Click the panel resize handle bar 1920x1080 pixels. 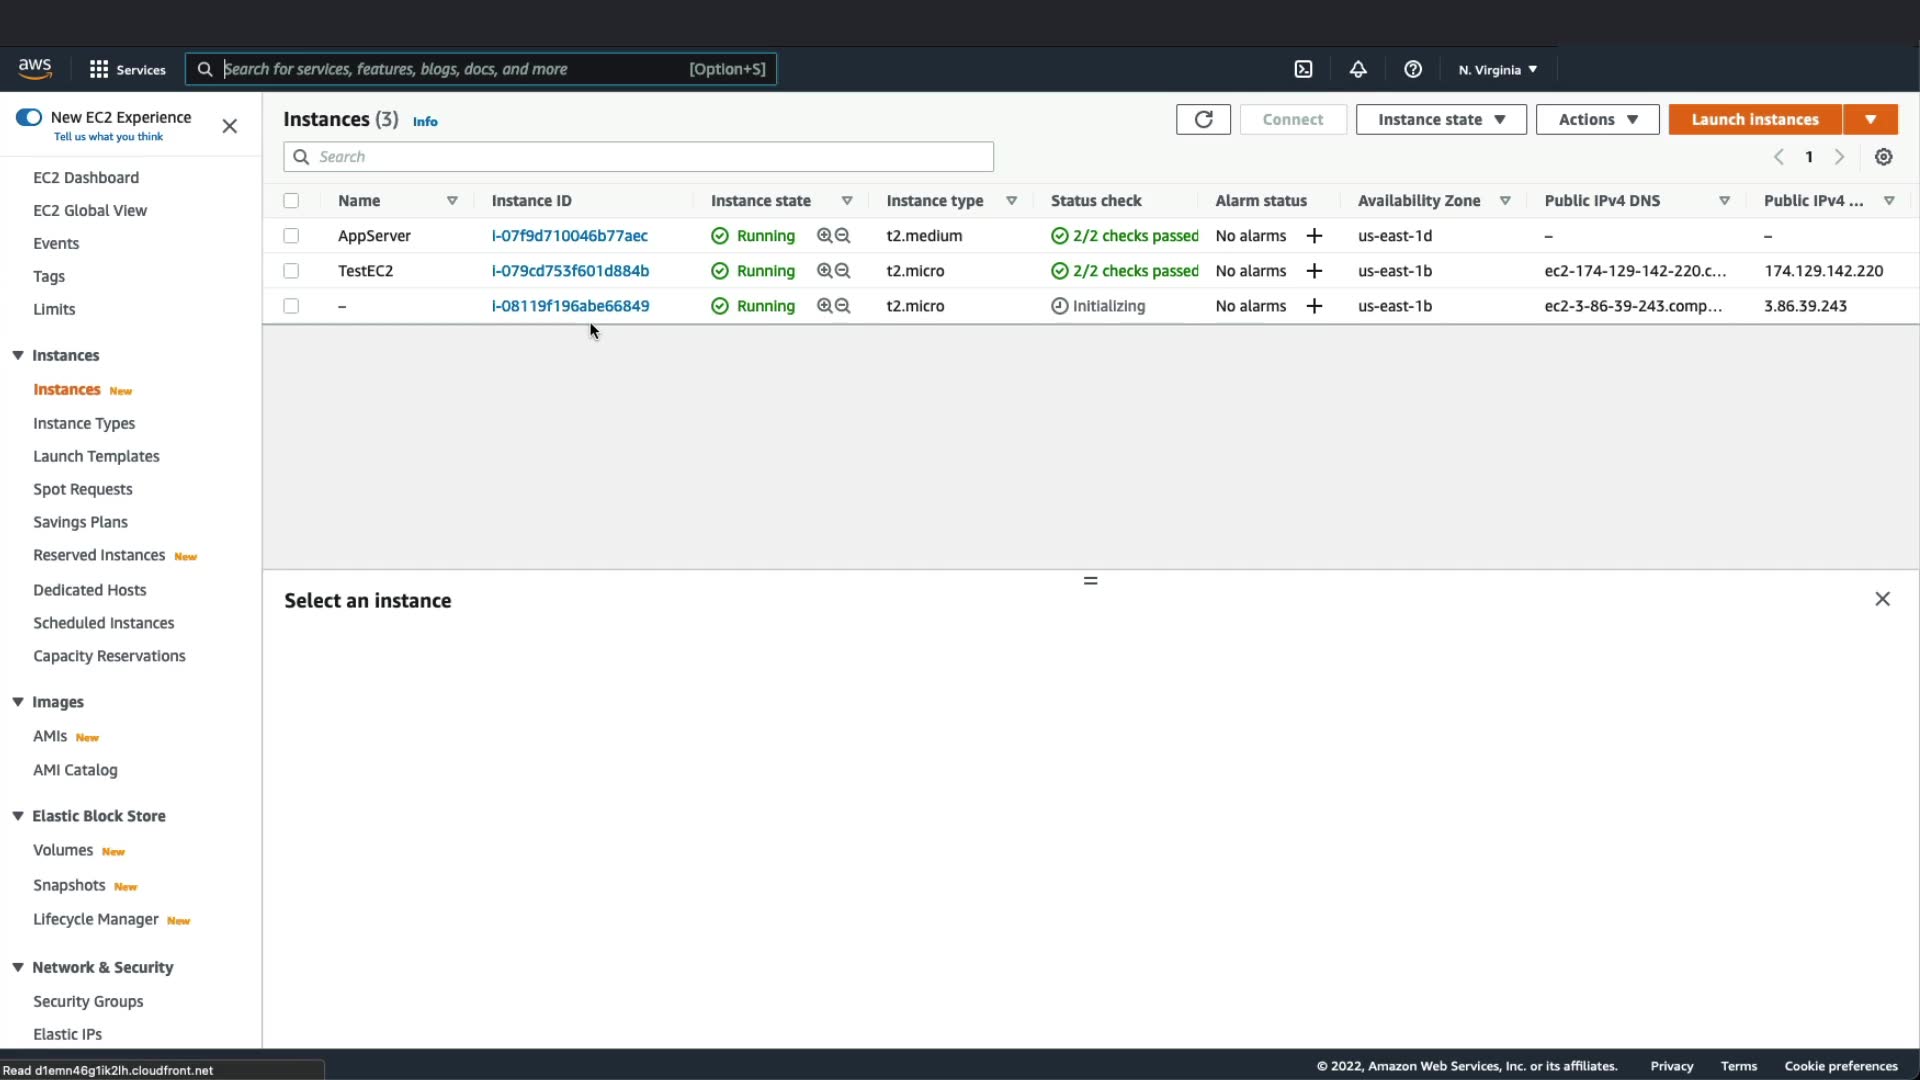pos(1090,580)
